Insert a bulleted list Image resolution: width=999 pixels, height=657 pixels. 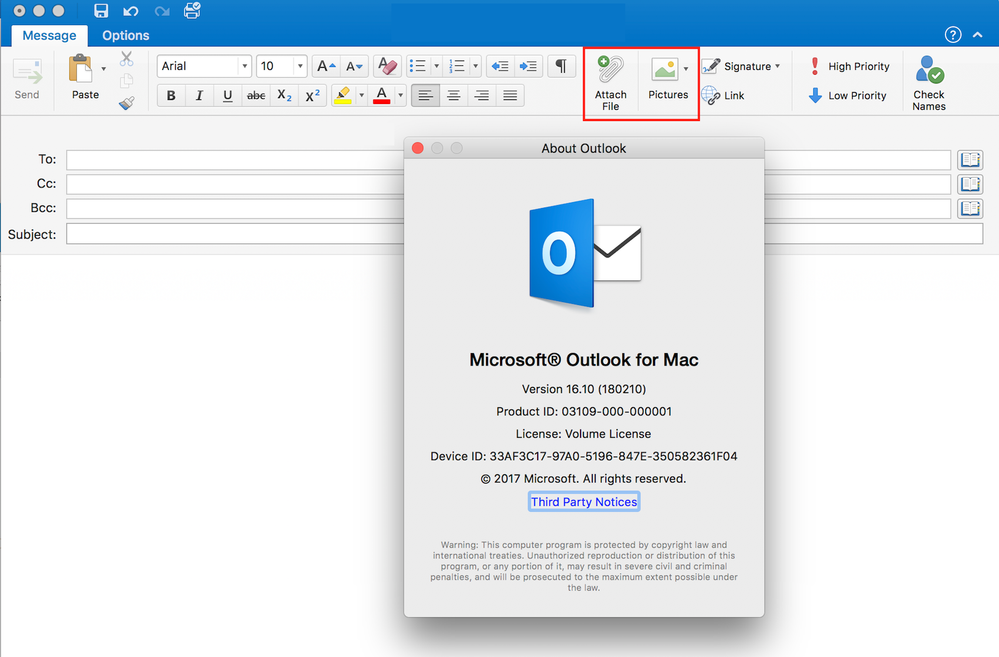click(x=418, y=66)
